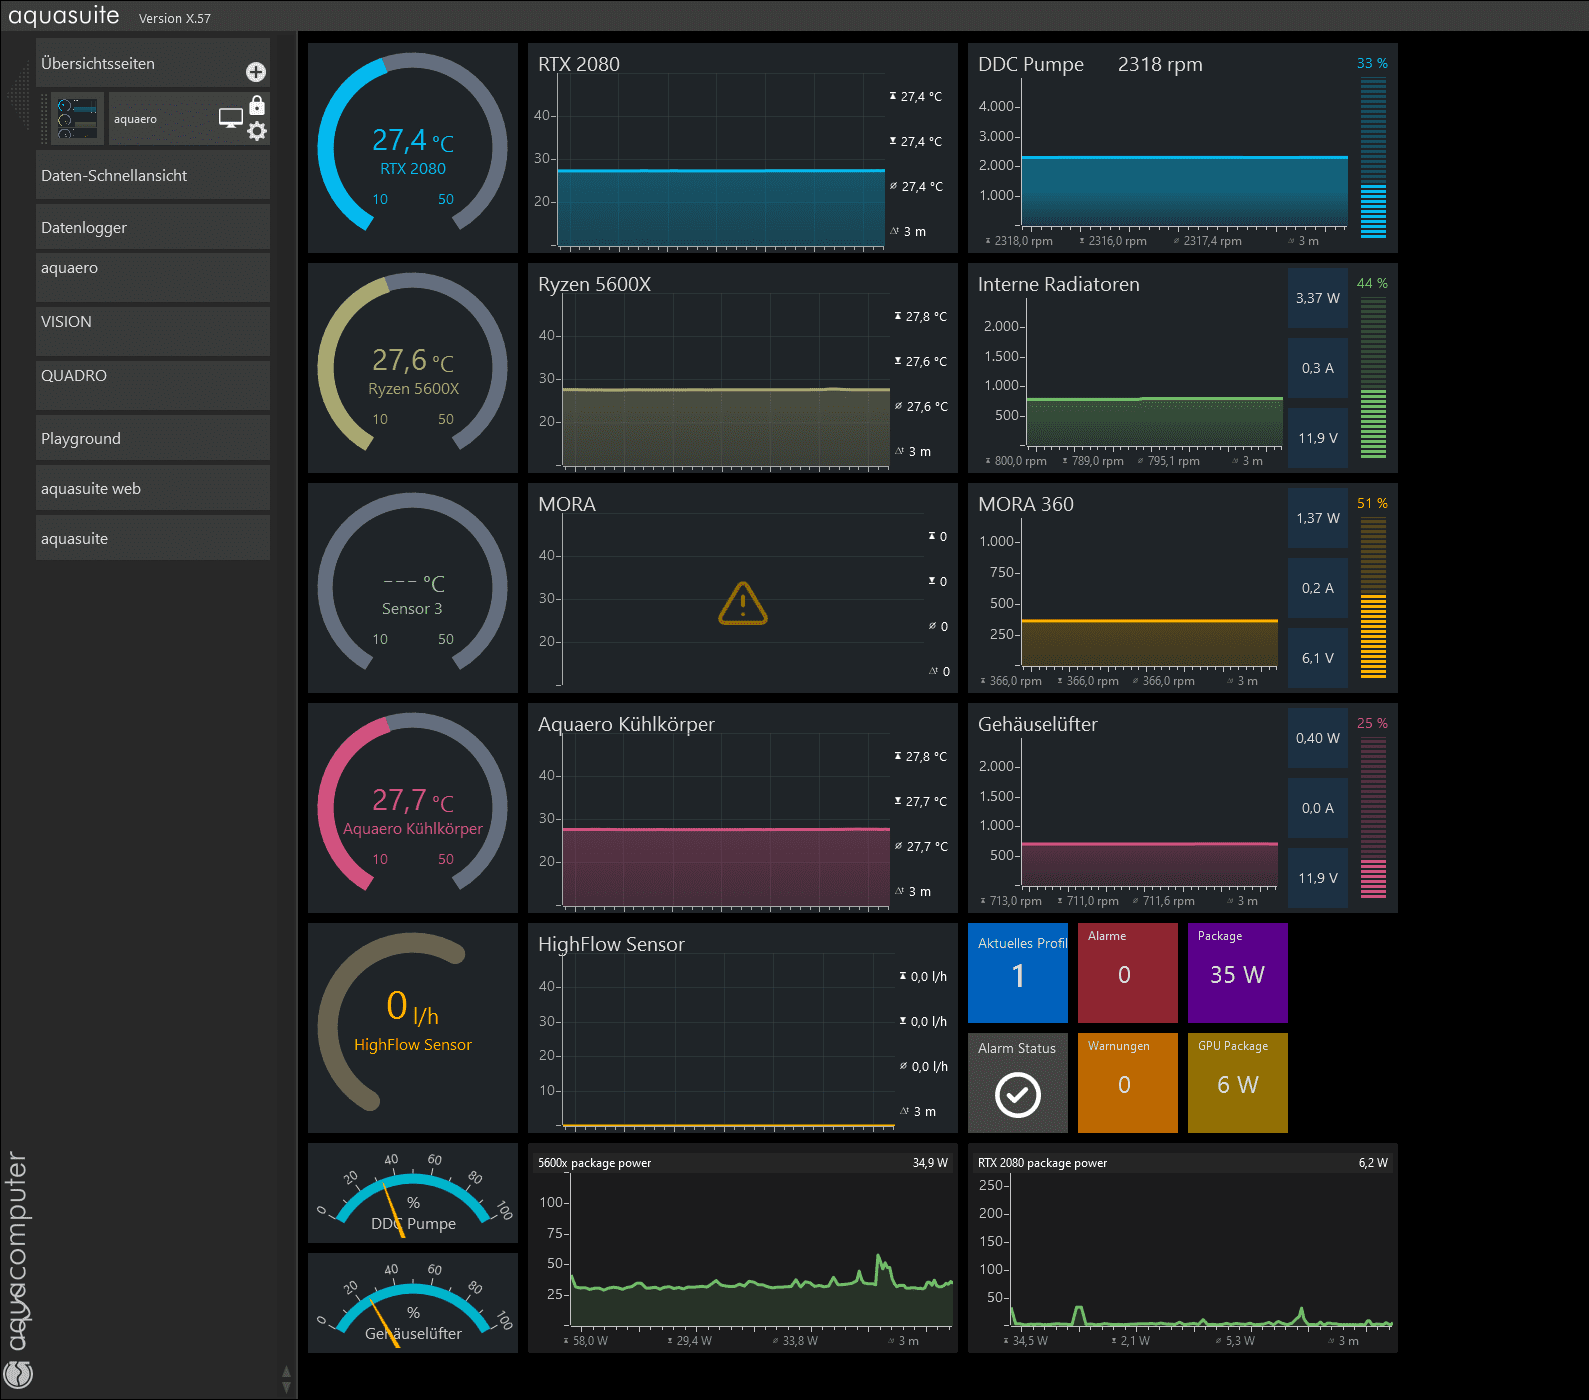This screenshot has width=1589, height=1400.
Task: Click the Interne Radiatoren 44 % level bar
Action: 1373,378
